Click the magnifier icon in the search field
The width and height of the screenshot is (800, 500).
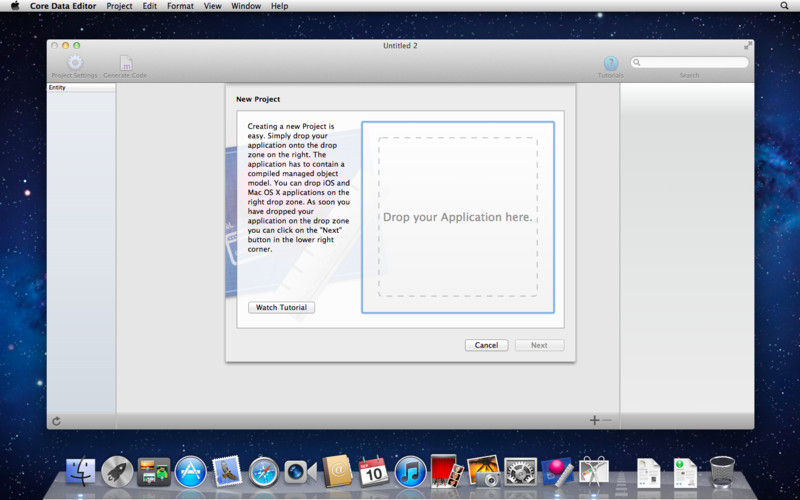pos(637,63)
